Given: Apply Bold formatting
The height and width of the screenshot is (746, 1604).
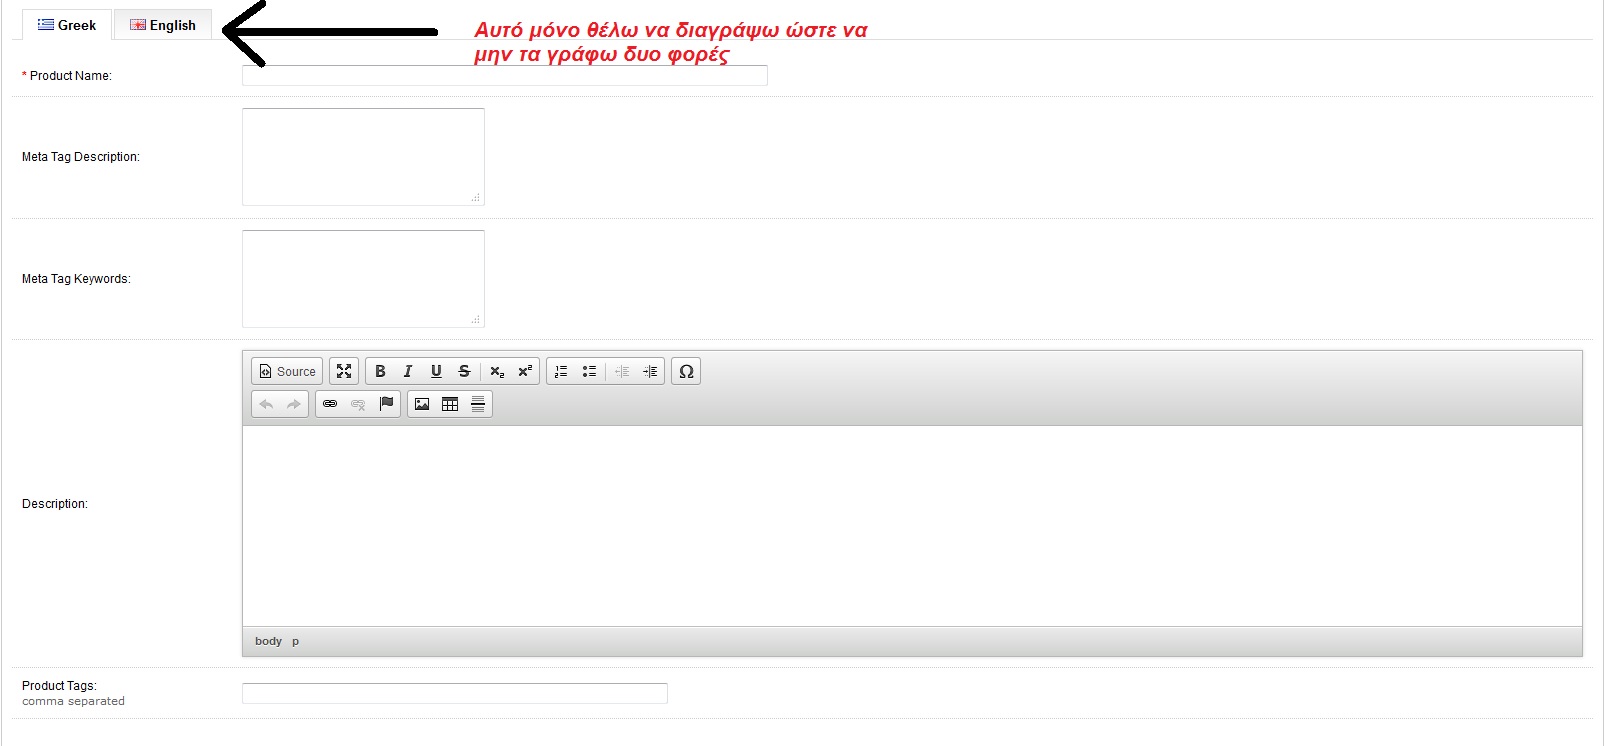Looking at the screenshot, I should 380,371.
